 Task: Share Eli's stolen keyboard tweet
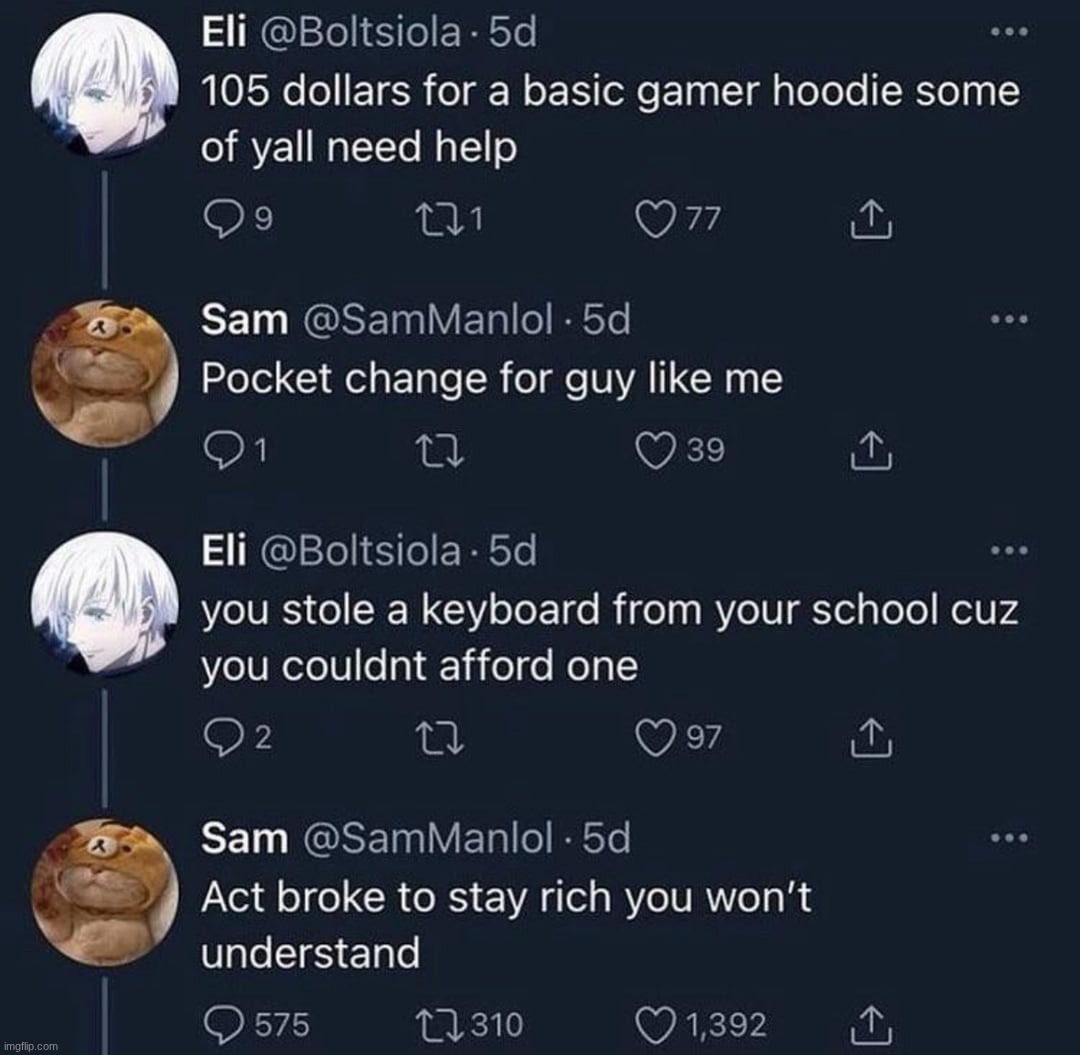870,738
